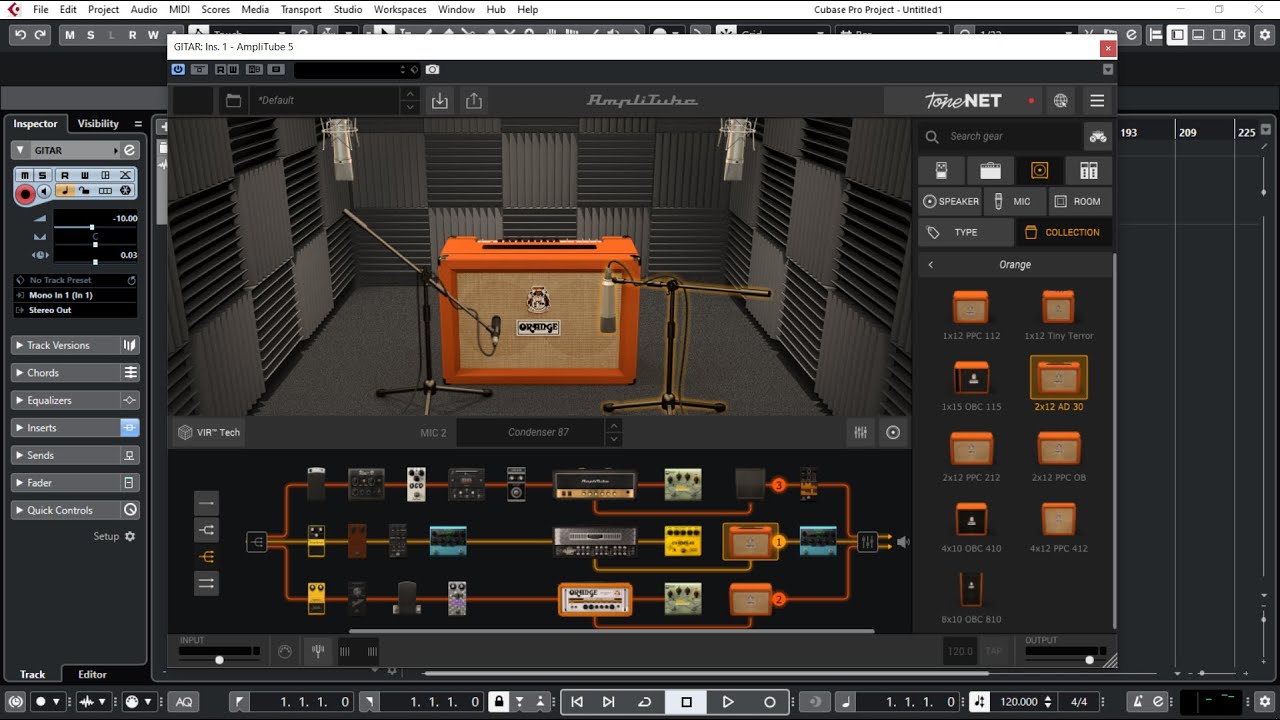
Task: Enable record on the GITAR track
Action: tap(26, 193)
